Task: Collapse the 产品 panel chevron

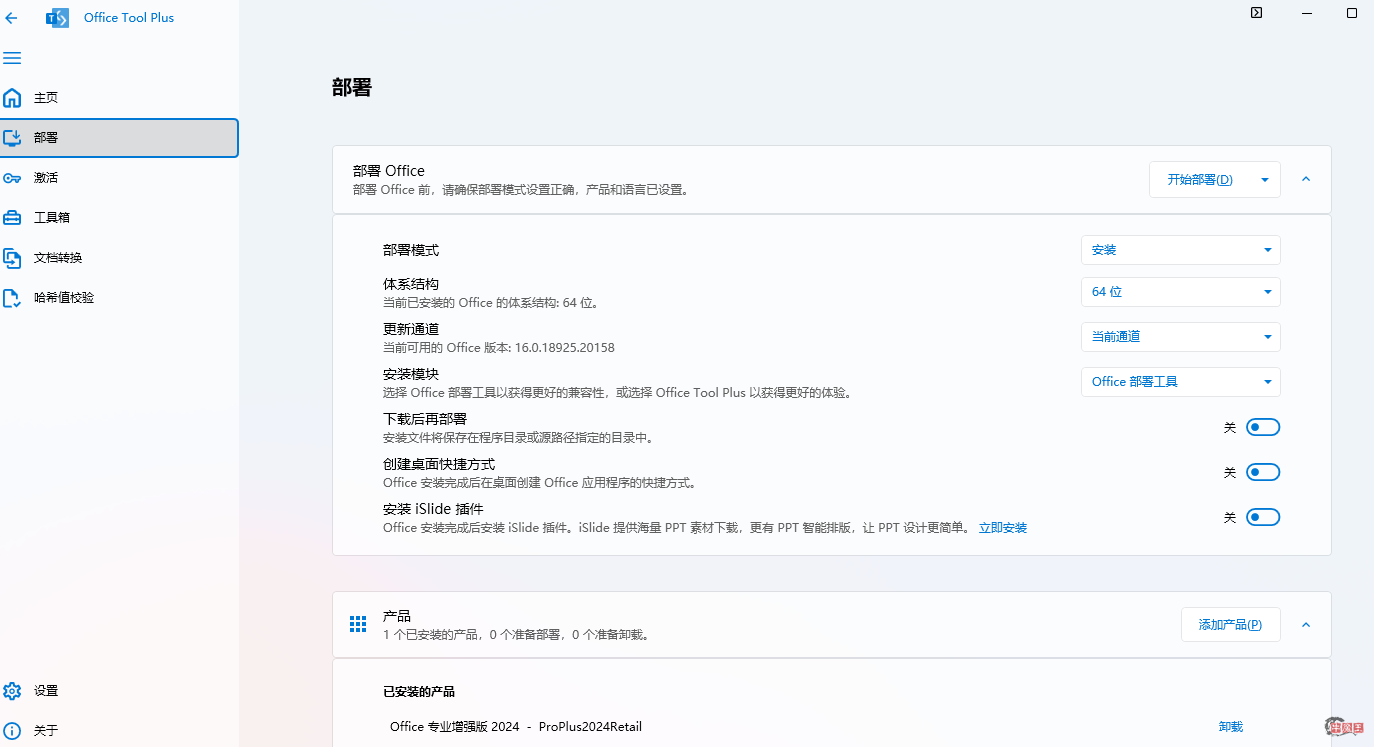Action: pos(1305,624)
